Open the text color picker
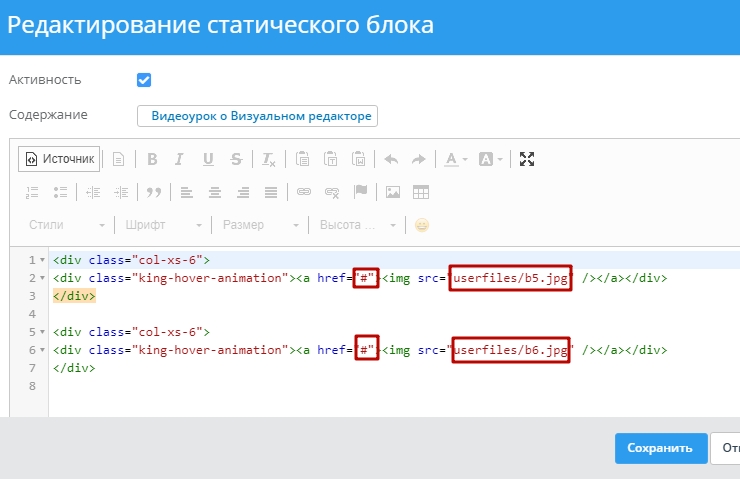Image resolution: width=740 pixels, height=479 pixels. click(x=455, y=159)
